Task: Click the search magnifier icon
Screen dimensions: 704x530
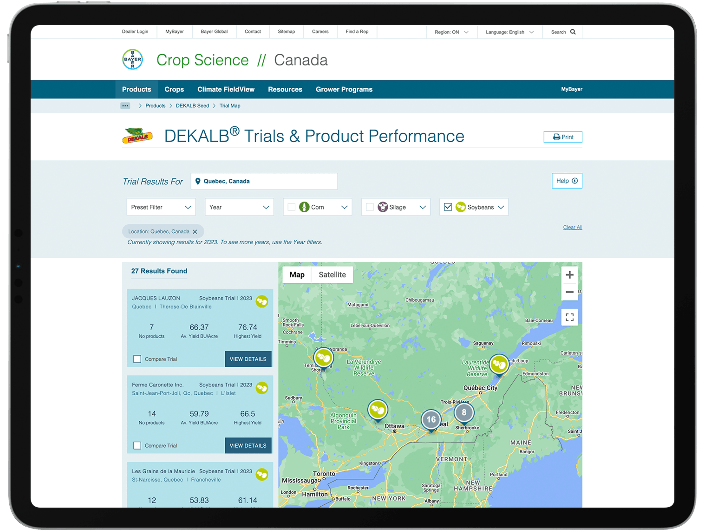Action: pos(573,32)
